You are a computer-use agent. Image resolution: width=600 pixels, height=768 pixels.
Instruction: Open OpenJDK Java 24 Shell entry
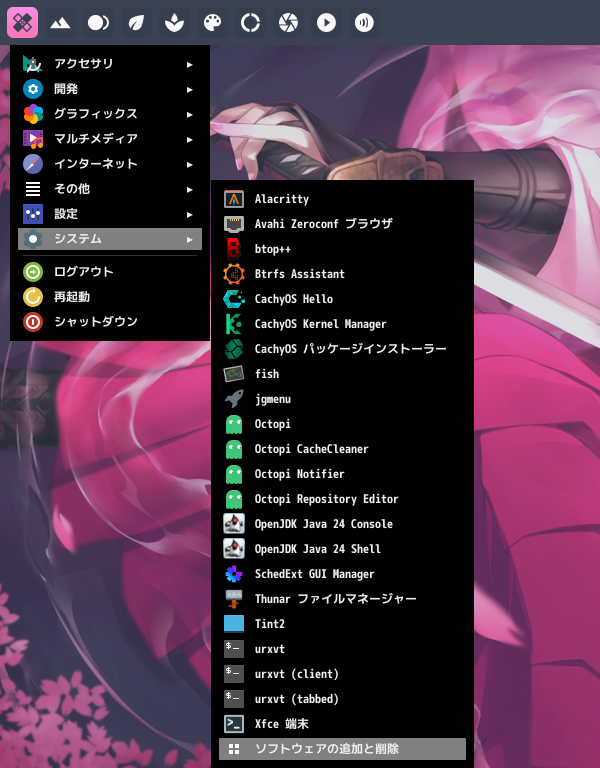[x=342, y=549]
